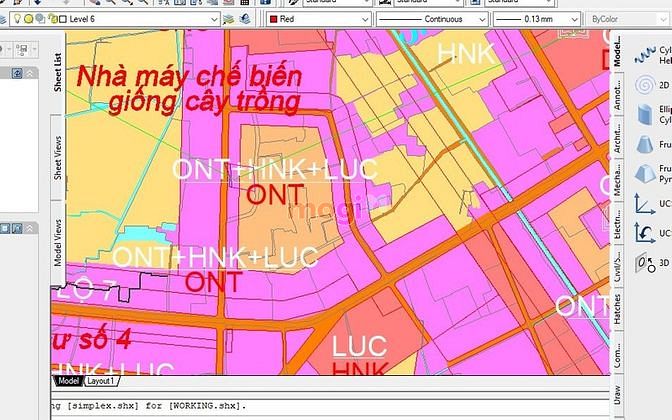This screenshot has height=420, width=672.
Task: Open the Model Views side tab
Action: coord(58,240)
